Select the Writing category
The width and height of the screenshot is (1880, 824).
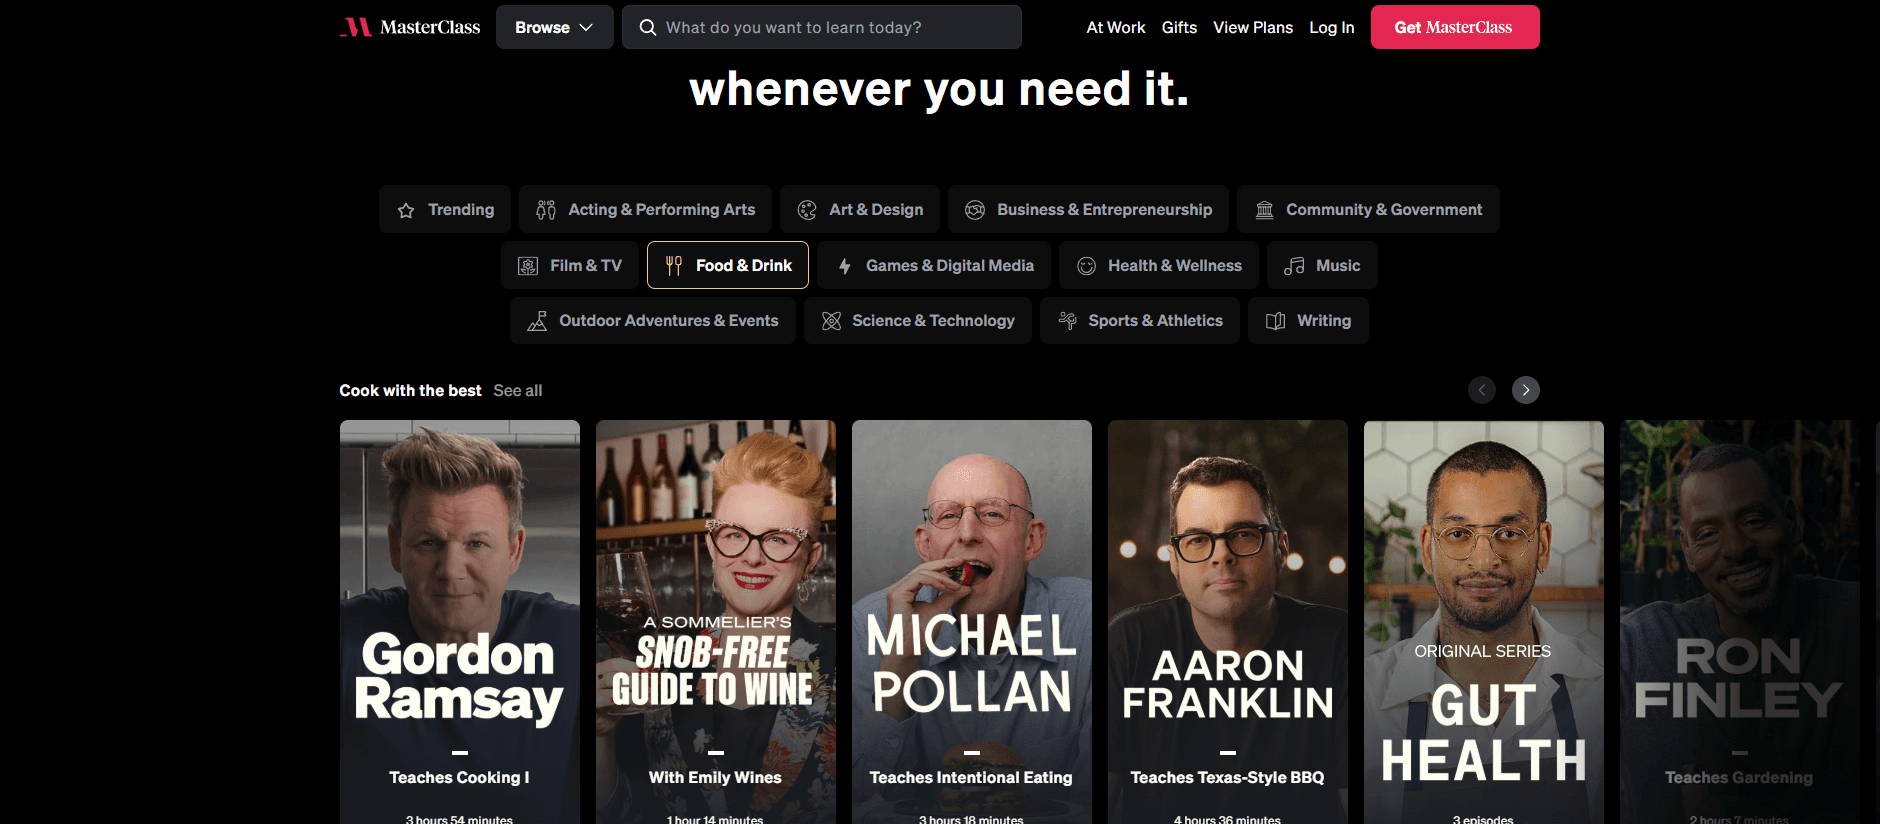click(1308, 320)
